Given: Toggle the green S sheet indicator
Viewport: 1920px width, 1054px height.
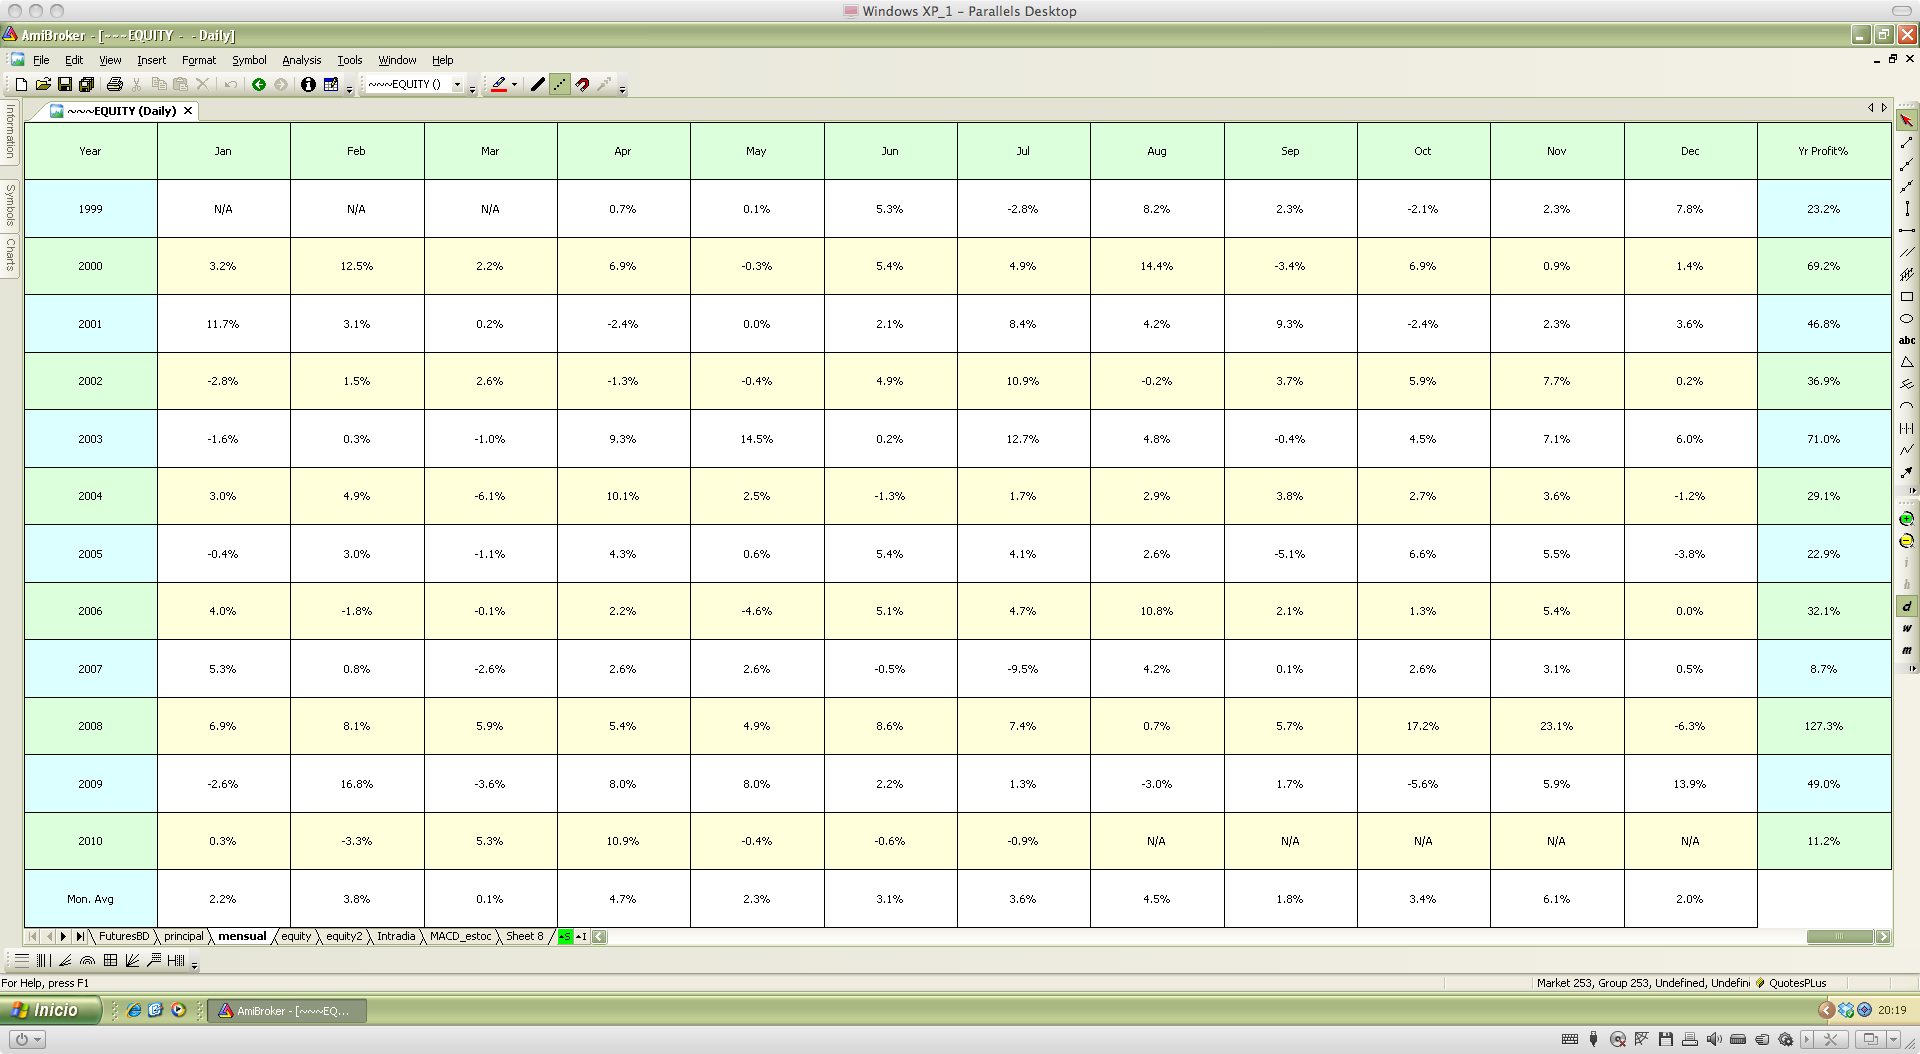Looking at the screenshot, I should point(565,937).
